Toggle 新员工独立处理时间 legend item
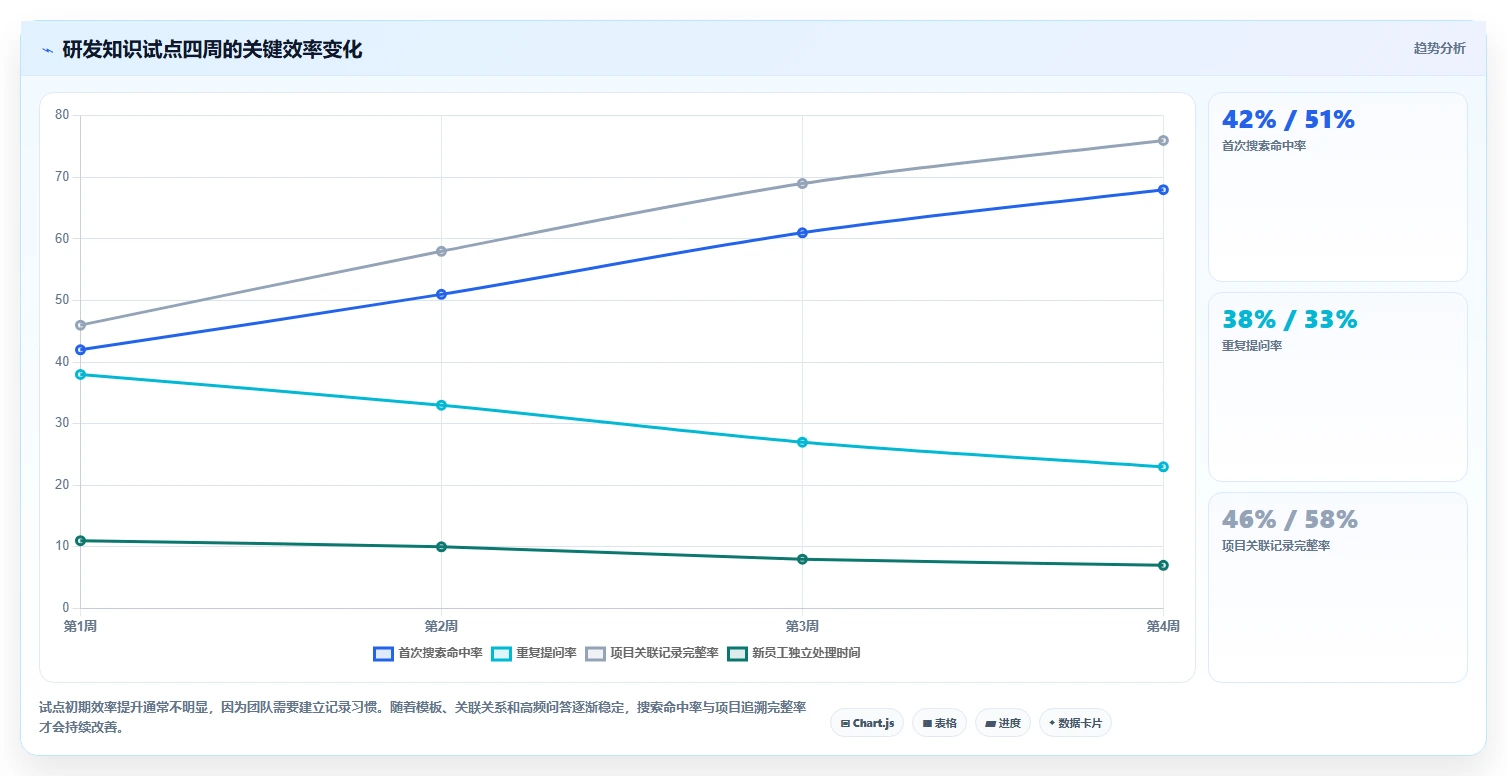This screenshot has height=776, width=1507. click(x=793, y=653)
